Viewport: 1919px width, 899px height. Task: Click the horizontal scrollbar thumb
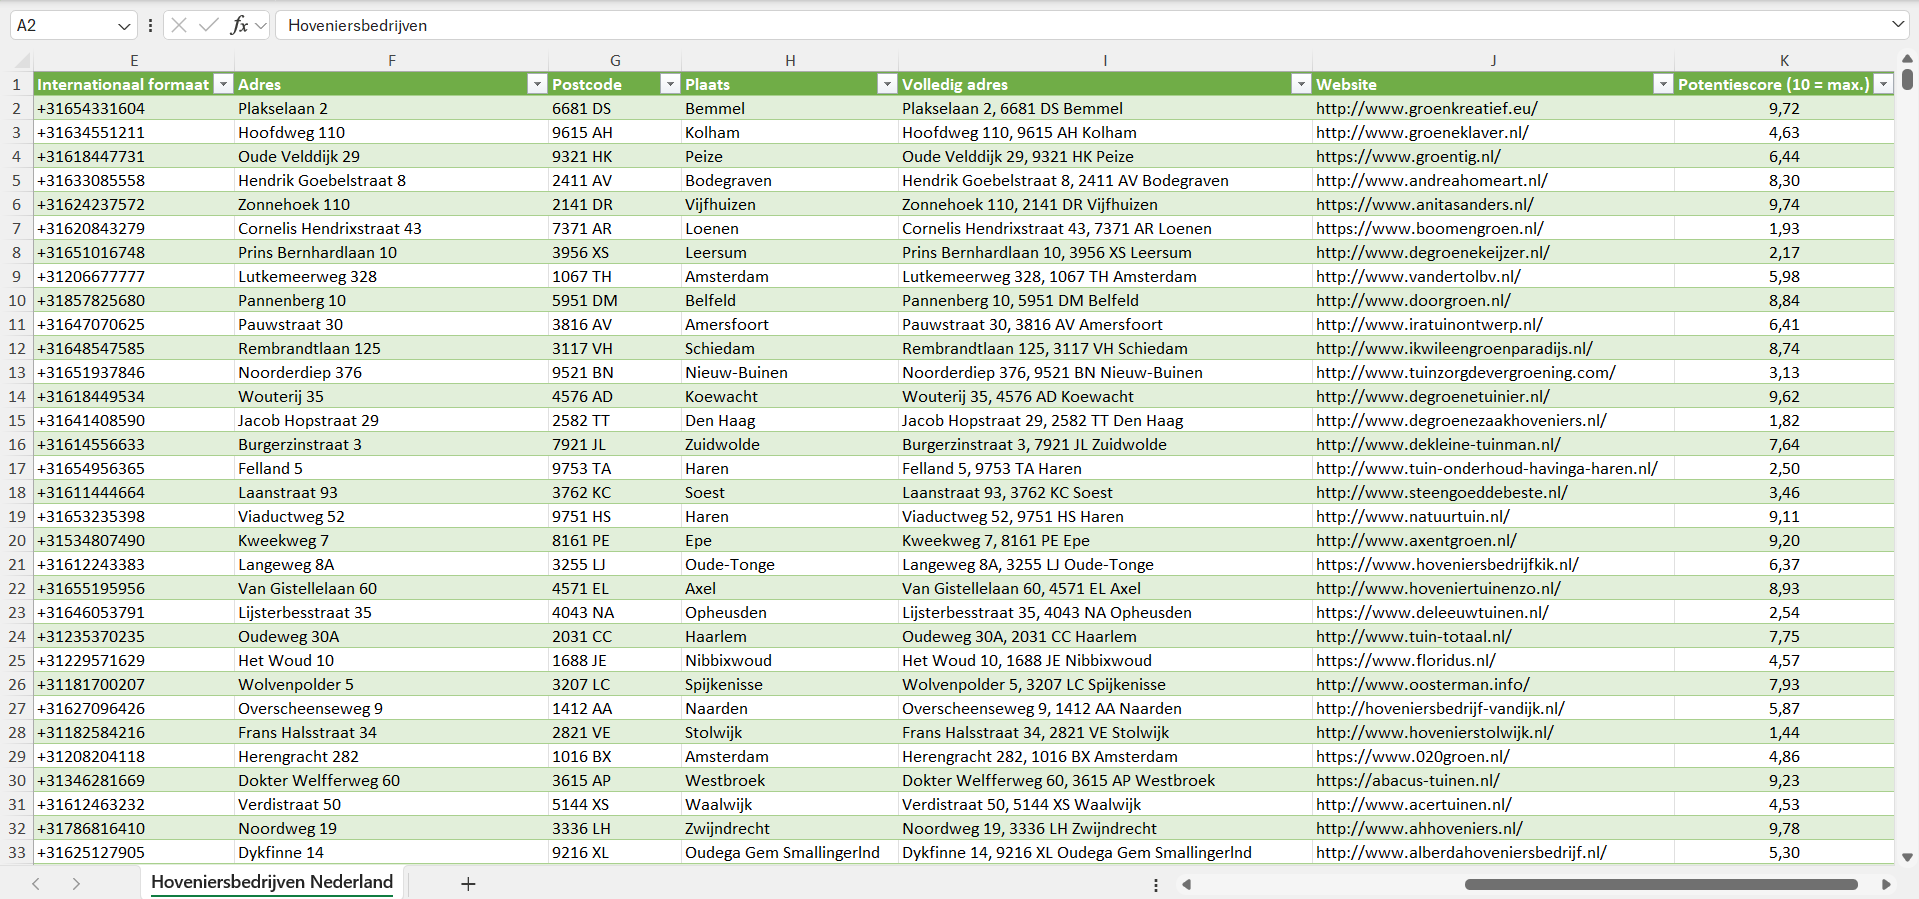pyautogui.click(x=1660, y=884)
